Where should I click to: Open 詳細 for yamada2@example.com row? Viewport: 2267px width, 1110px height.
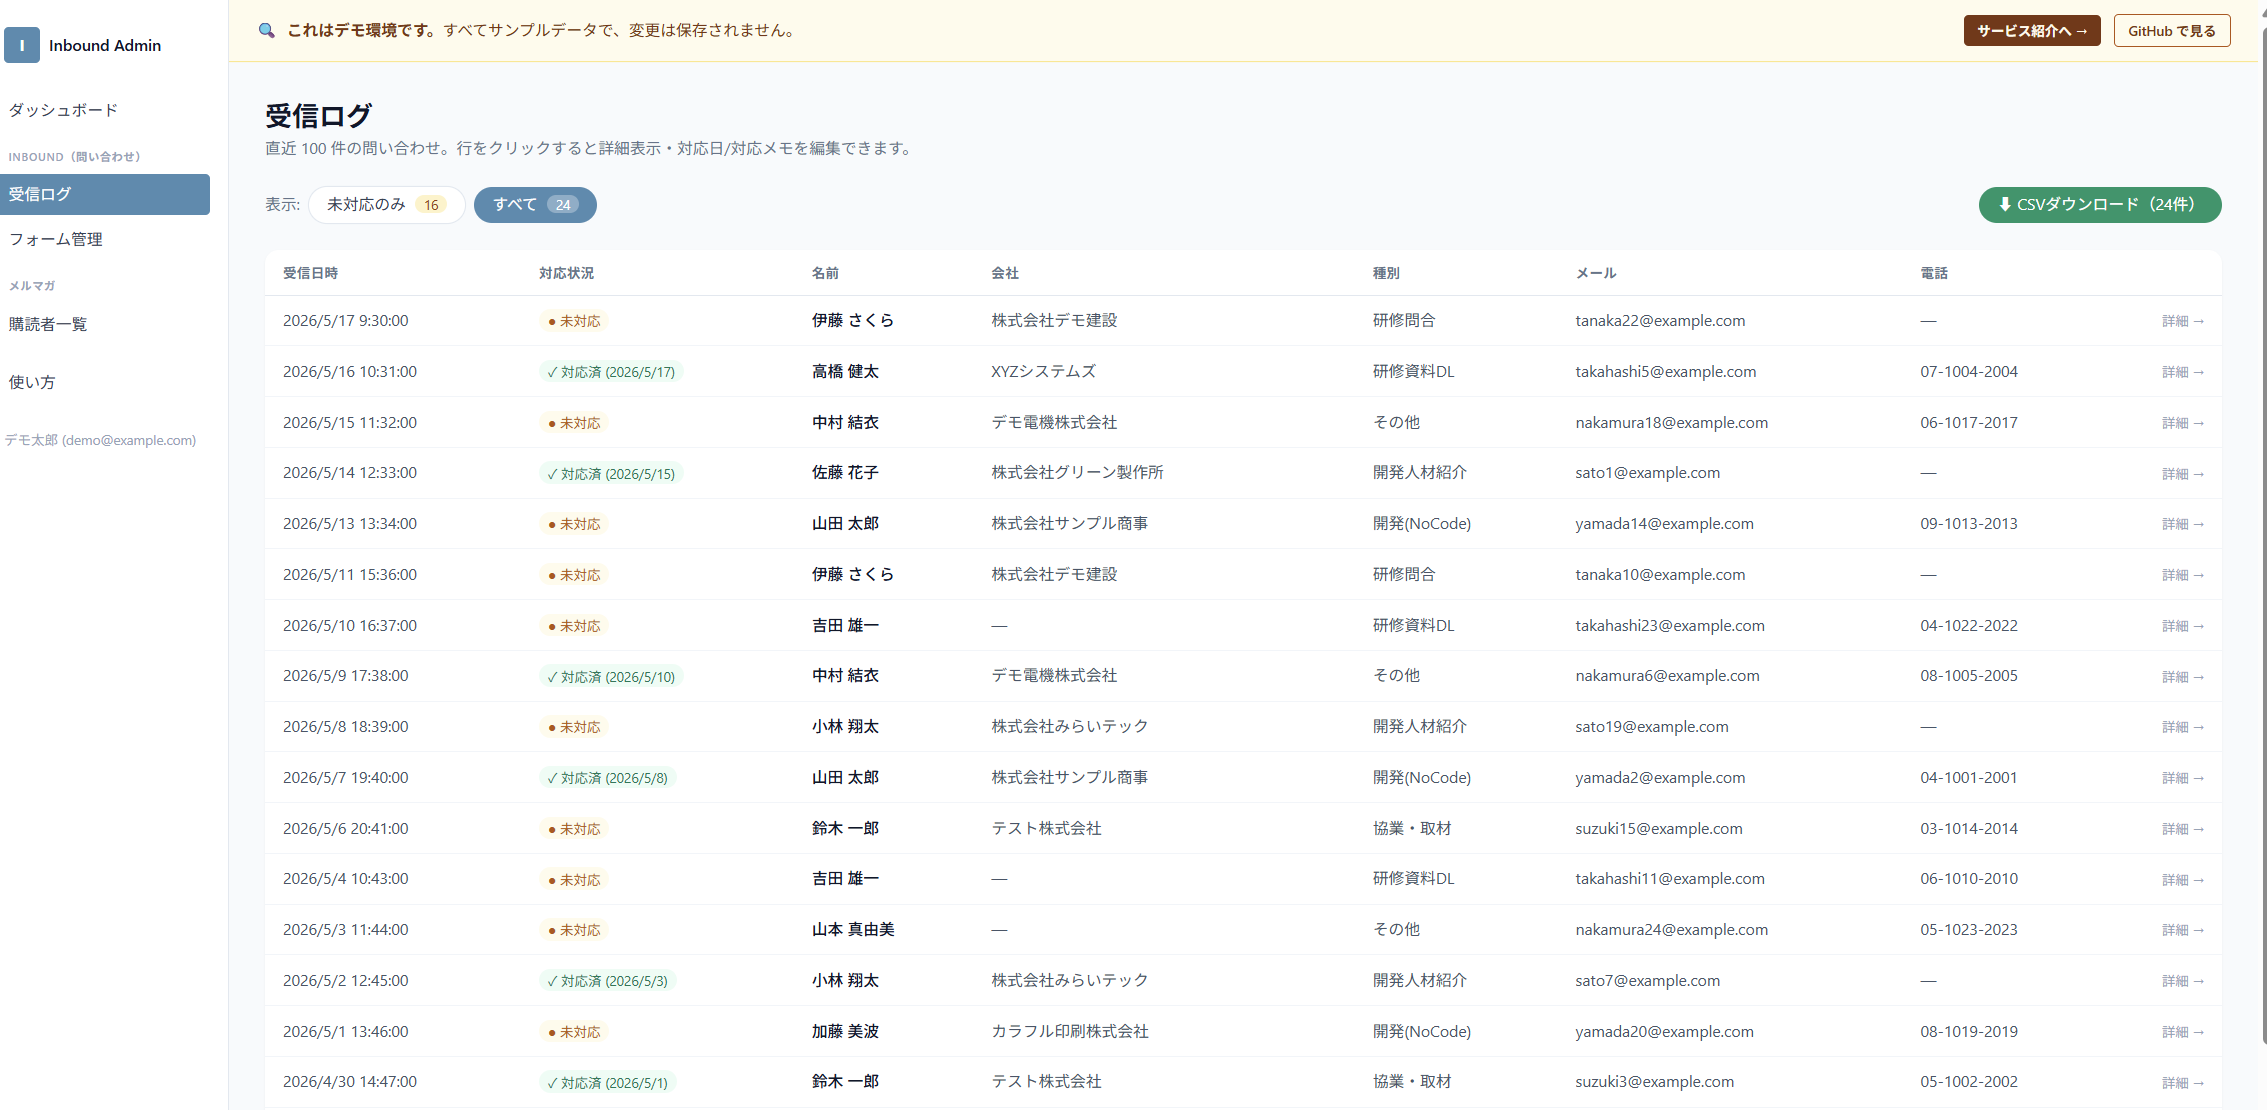click(2182, 778)
